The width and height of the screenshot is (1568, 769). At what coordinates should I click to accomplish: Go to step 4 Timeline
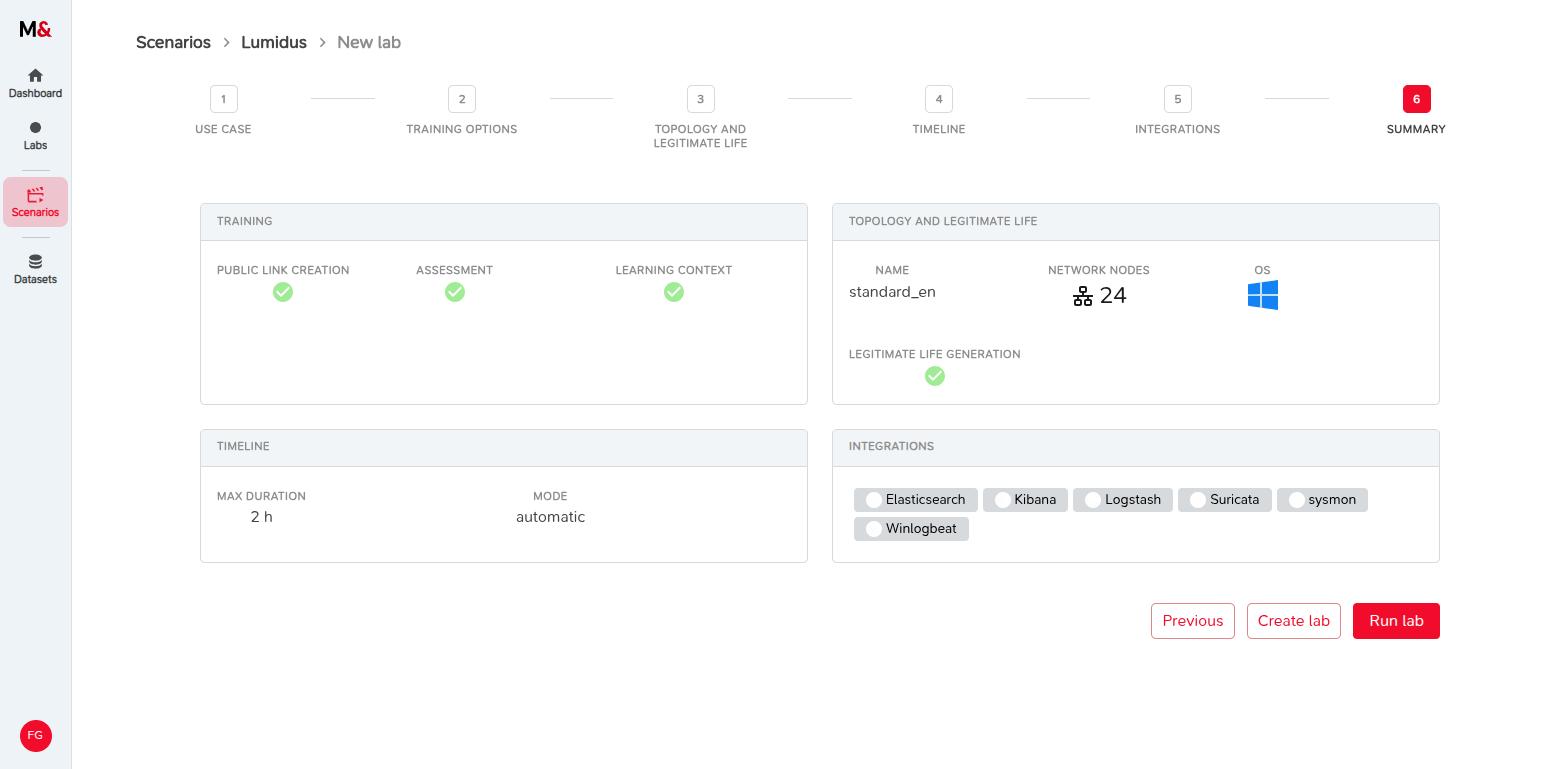[939, 110]
